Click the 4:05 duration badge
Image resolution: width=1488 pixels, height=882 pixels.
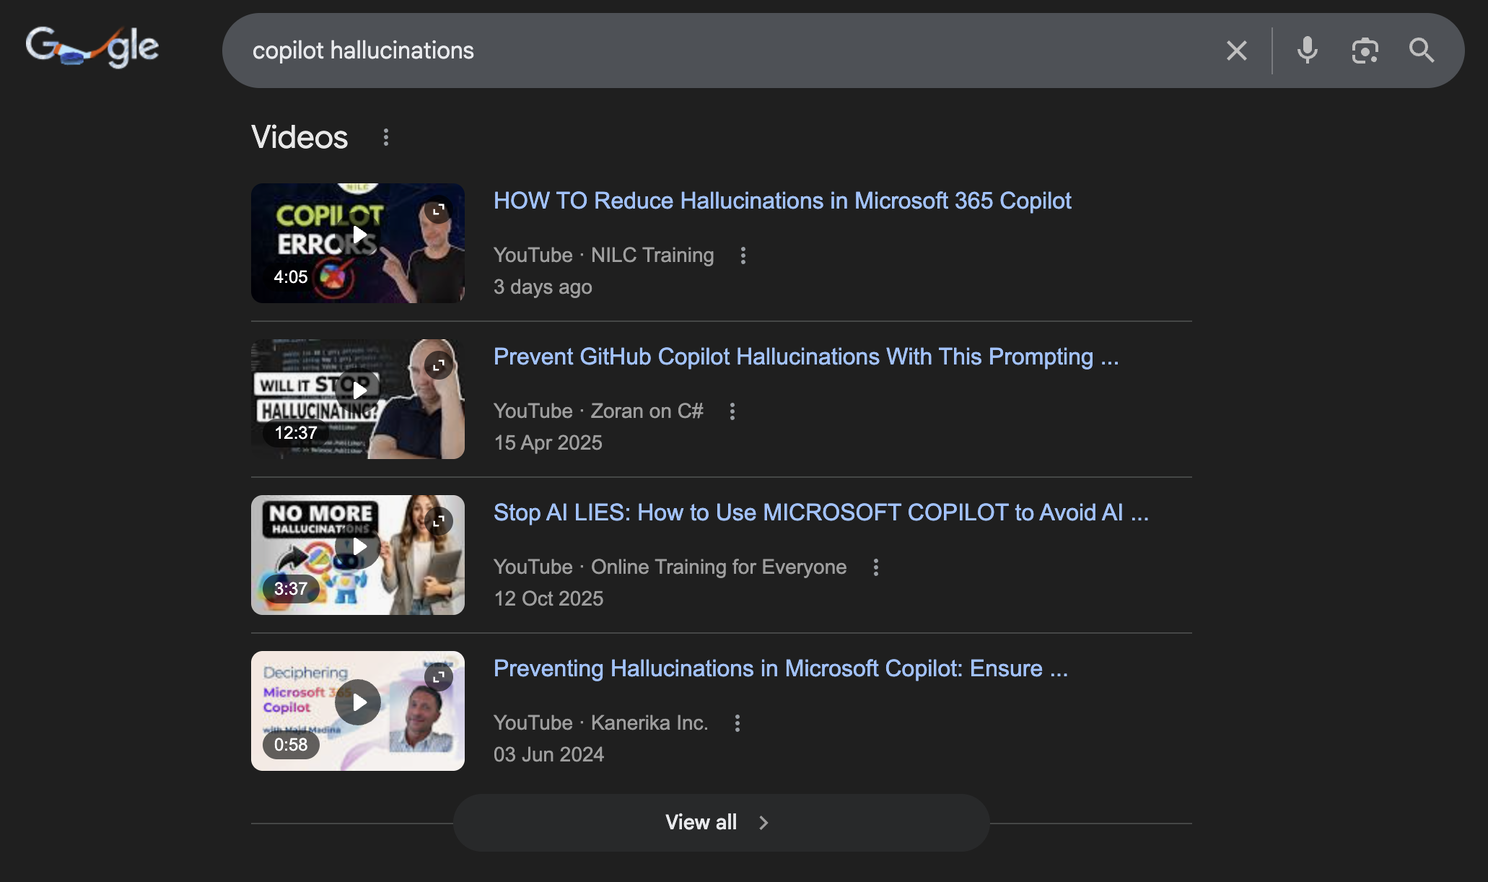pos(291,277)
